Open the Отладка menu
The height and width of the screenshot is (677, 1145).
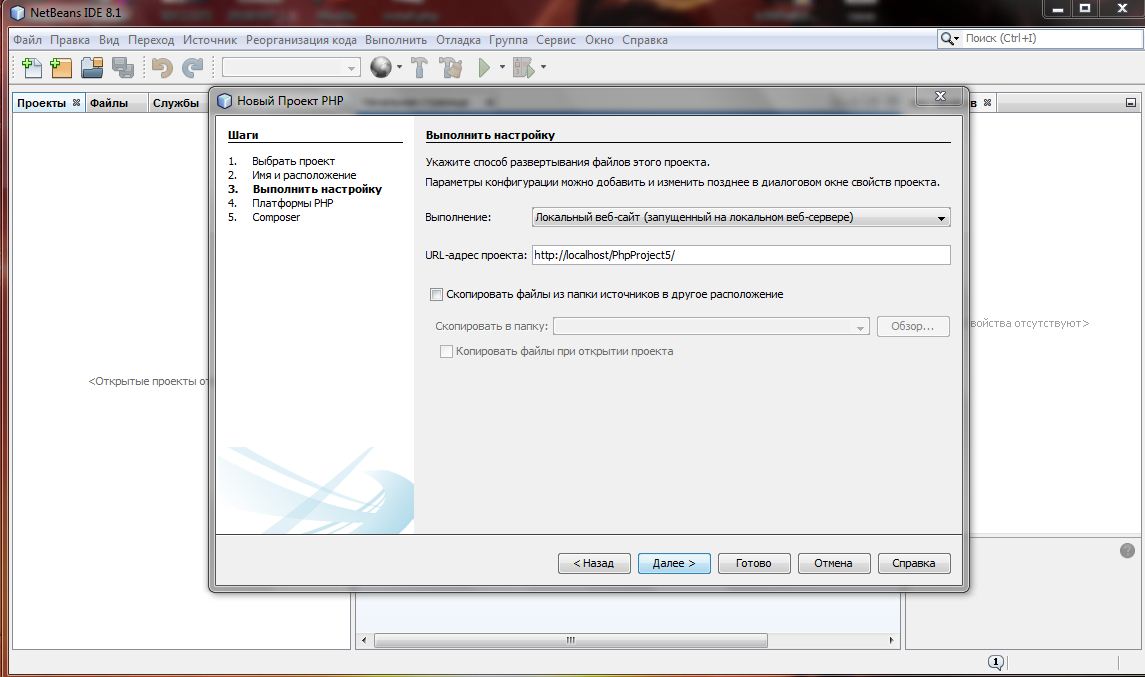tap(458, 40)
